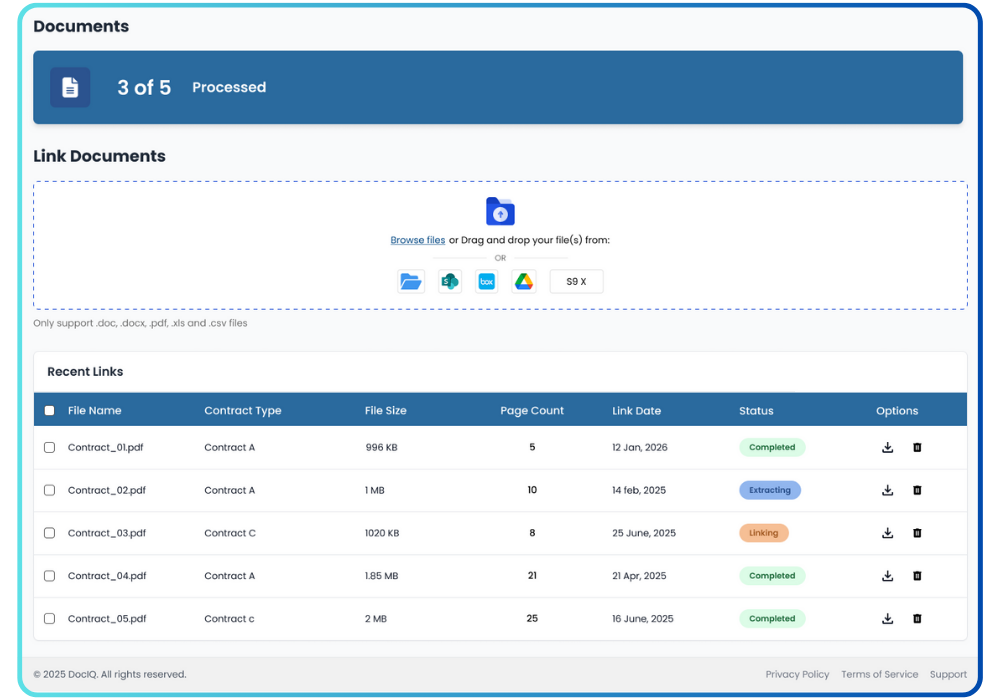
Task: Click the 21 Apr, 2025 link date
Action: point(639,576)
